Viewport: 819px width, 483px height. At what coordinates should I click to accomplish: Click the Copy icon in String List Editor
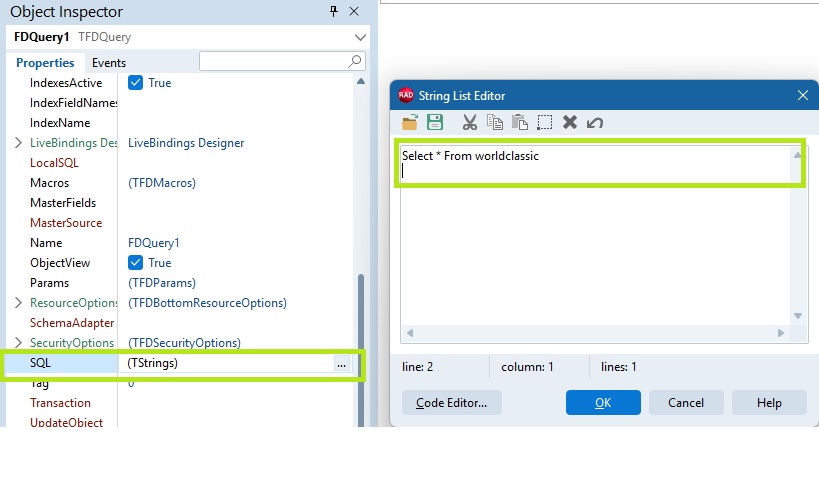click(x=495, y=123)
